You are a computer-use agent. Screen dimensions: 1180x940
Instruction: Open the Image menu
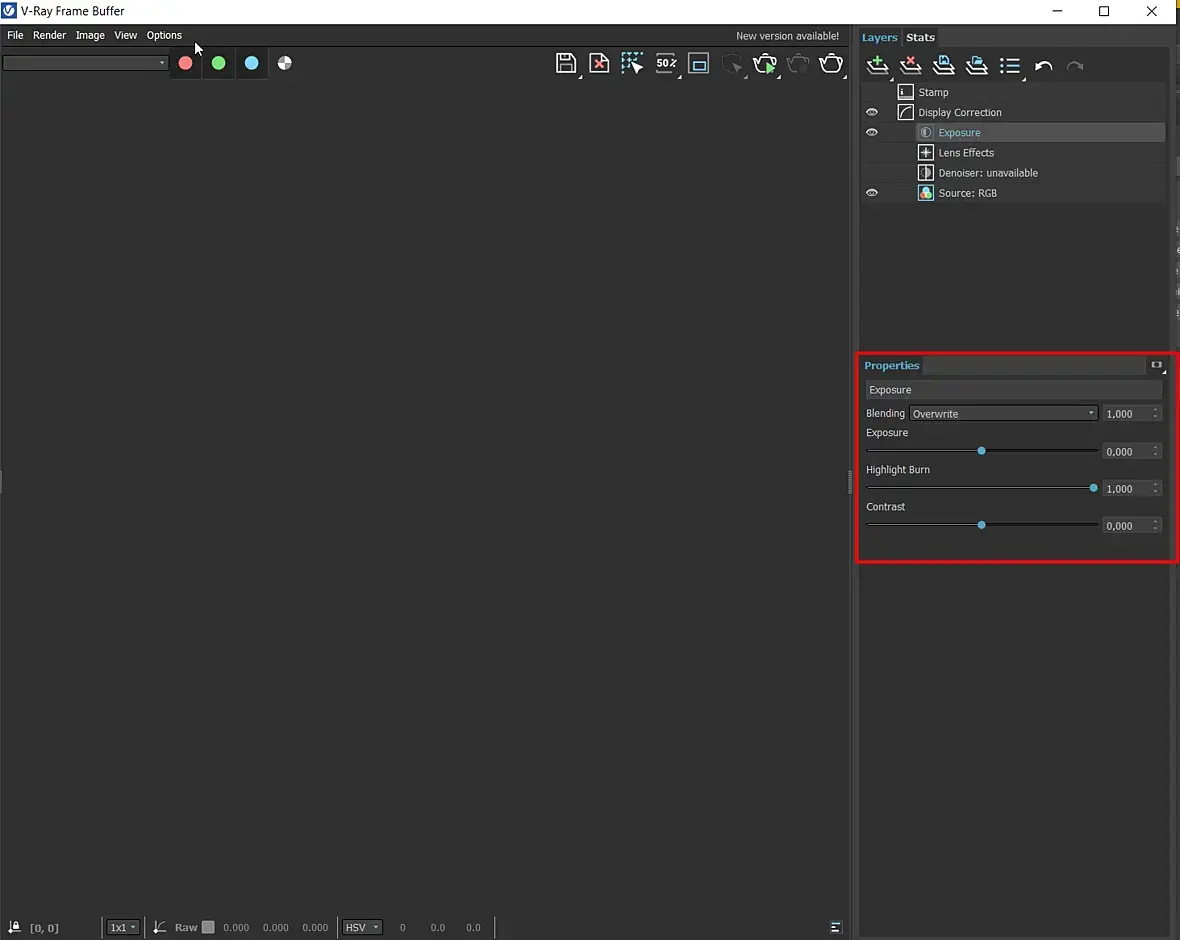pyautogui.click(x=90, y=35)
